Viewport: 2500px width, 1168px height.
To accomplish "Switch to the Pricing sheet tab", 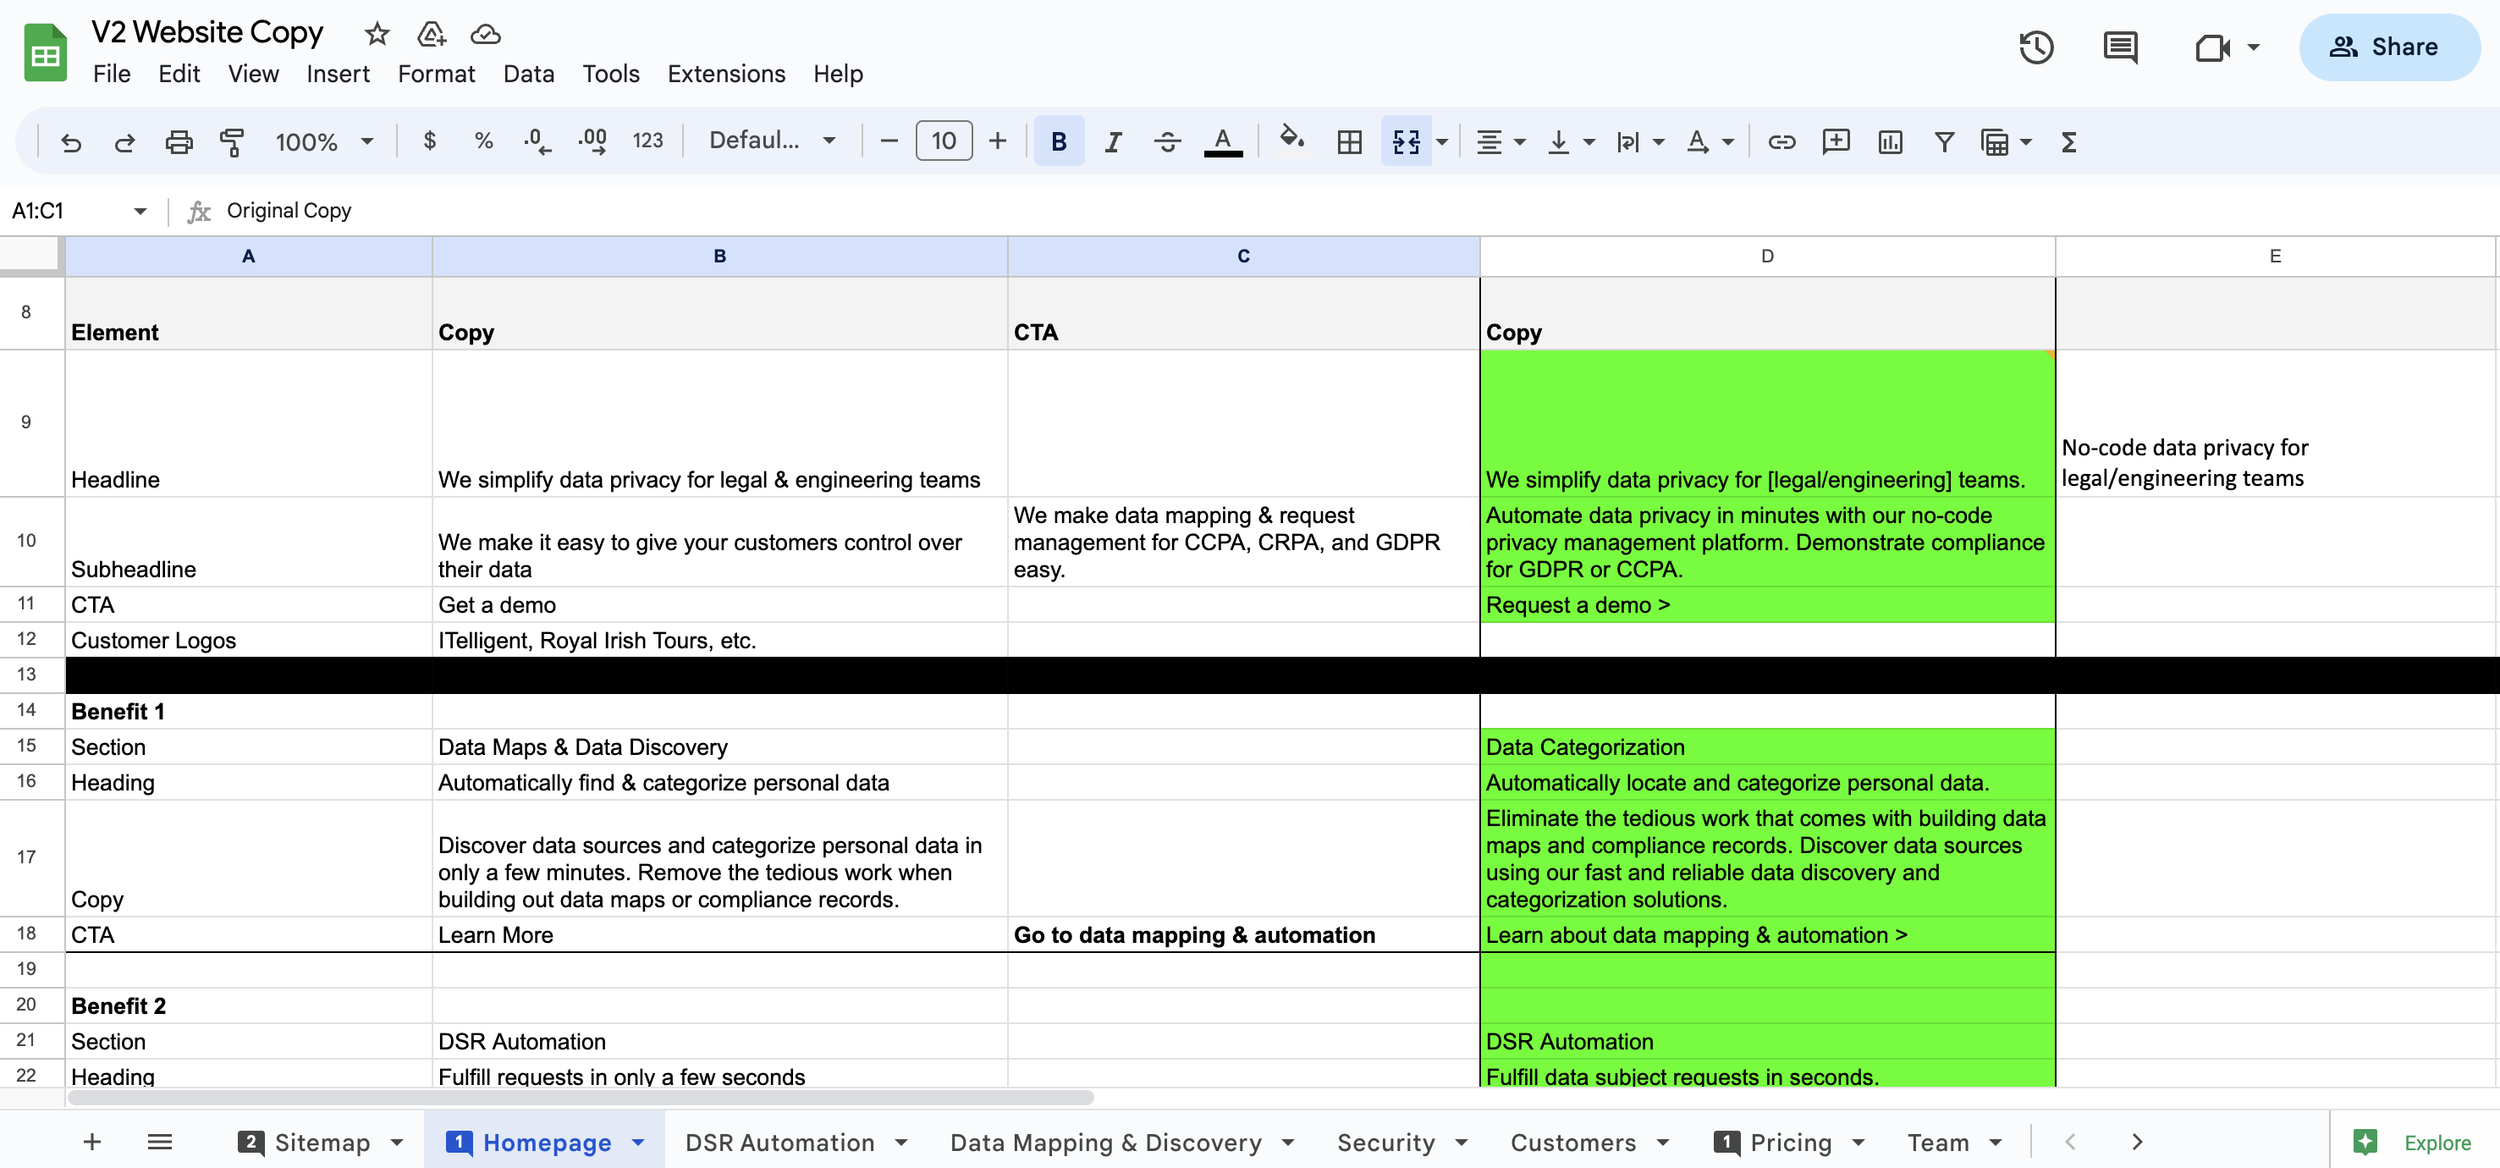I will click(1790, 1142).
